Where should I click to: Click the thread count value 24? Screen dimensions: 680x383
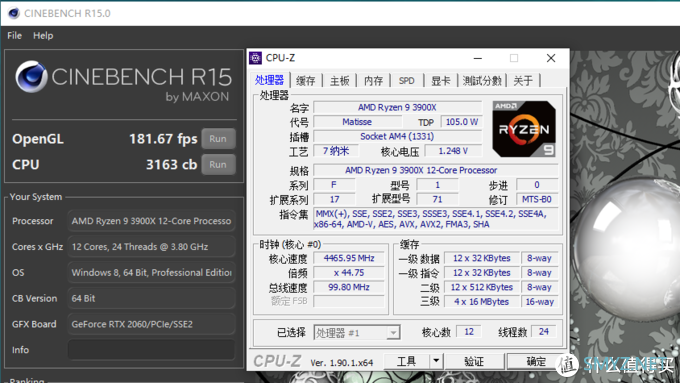544,332
